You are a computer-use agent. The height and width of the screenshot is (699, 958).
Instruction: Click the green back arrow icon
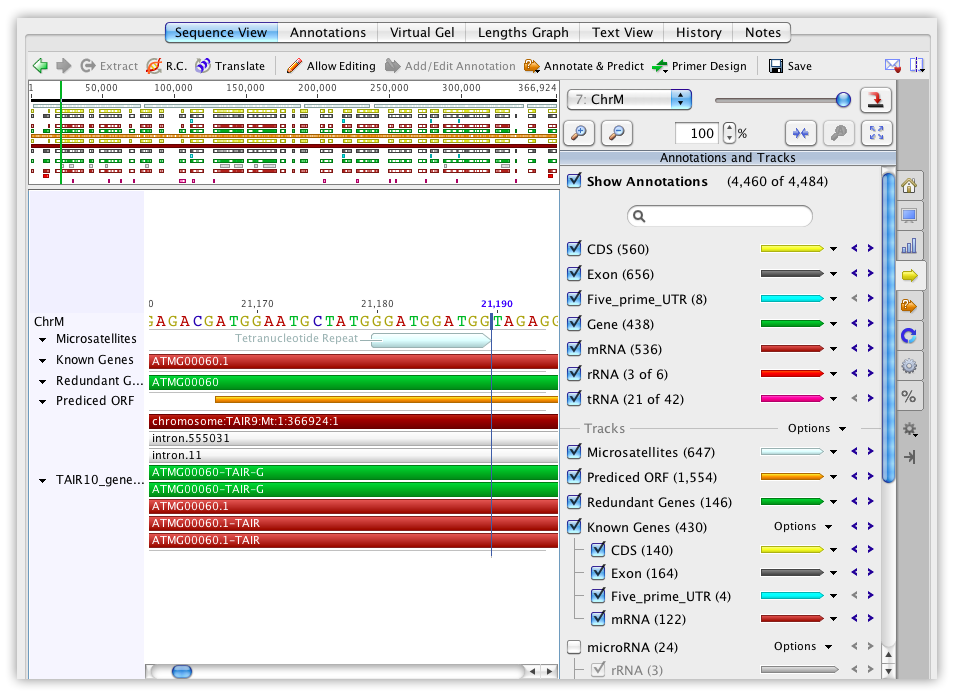[x=40, y=65]
